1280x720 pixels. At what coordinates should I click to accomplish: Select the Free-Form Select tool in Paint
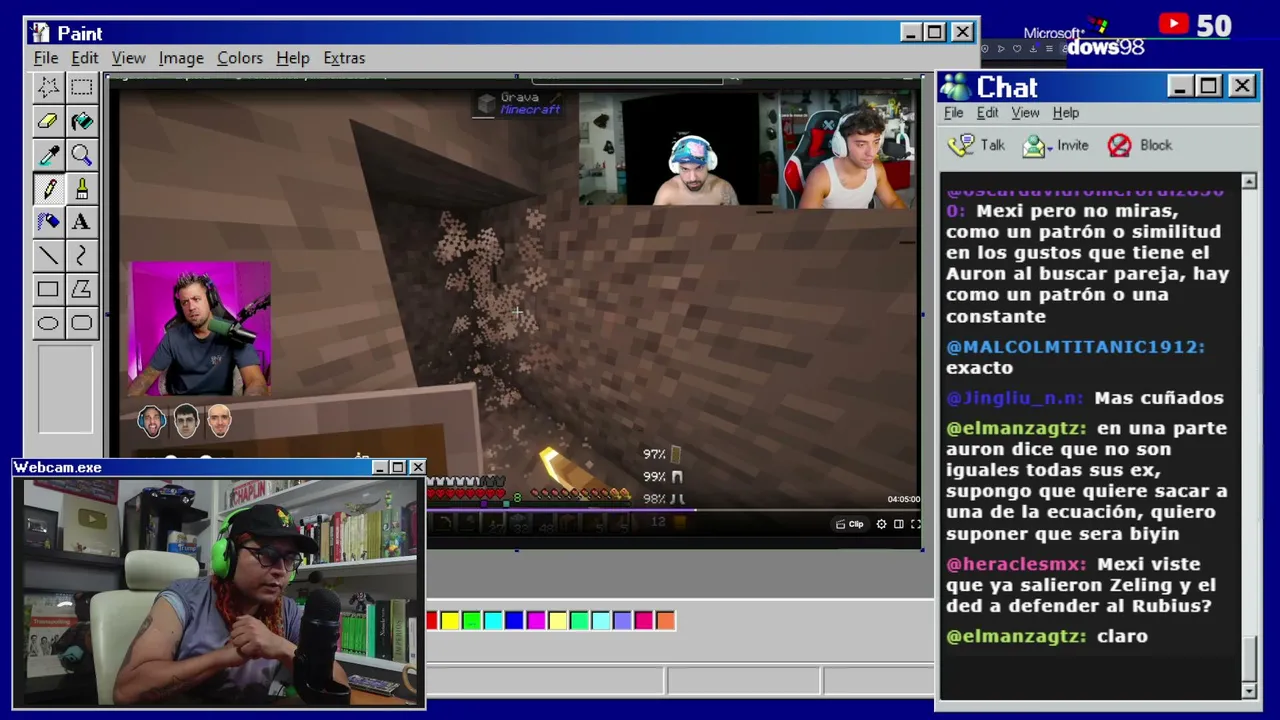(48, 87)
